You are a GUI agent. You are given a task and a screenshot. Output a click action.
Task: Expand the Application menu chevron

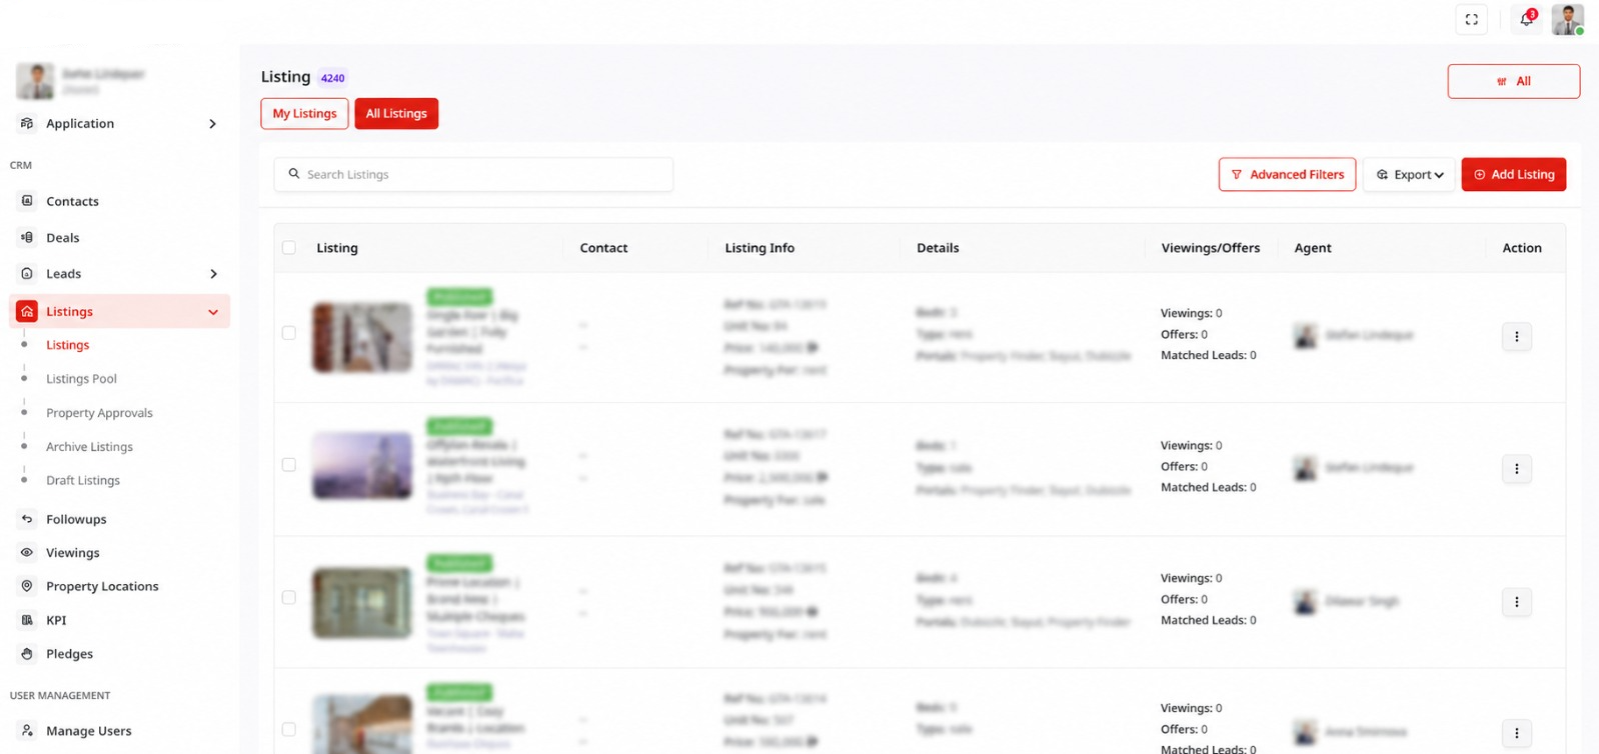pos(212,124)
